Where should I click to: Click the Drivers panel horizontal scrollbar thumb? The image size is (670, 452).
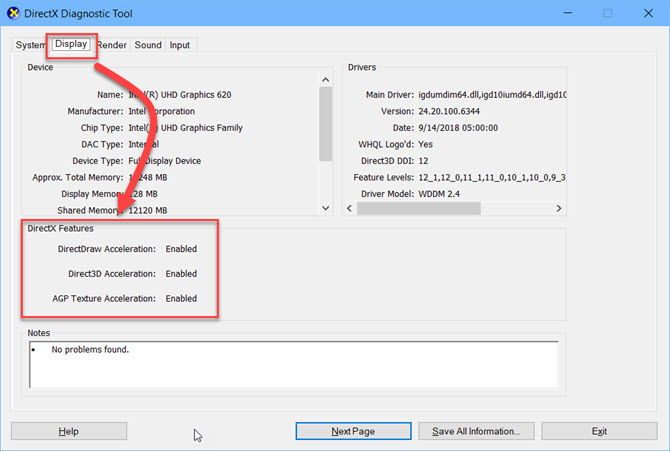(x=419, y=208)
